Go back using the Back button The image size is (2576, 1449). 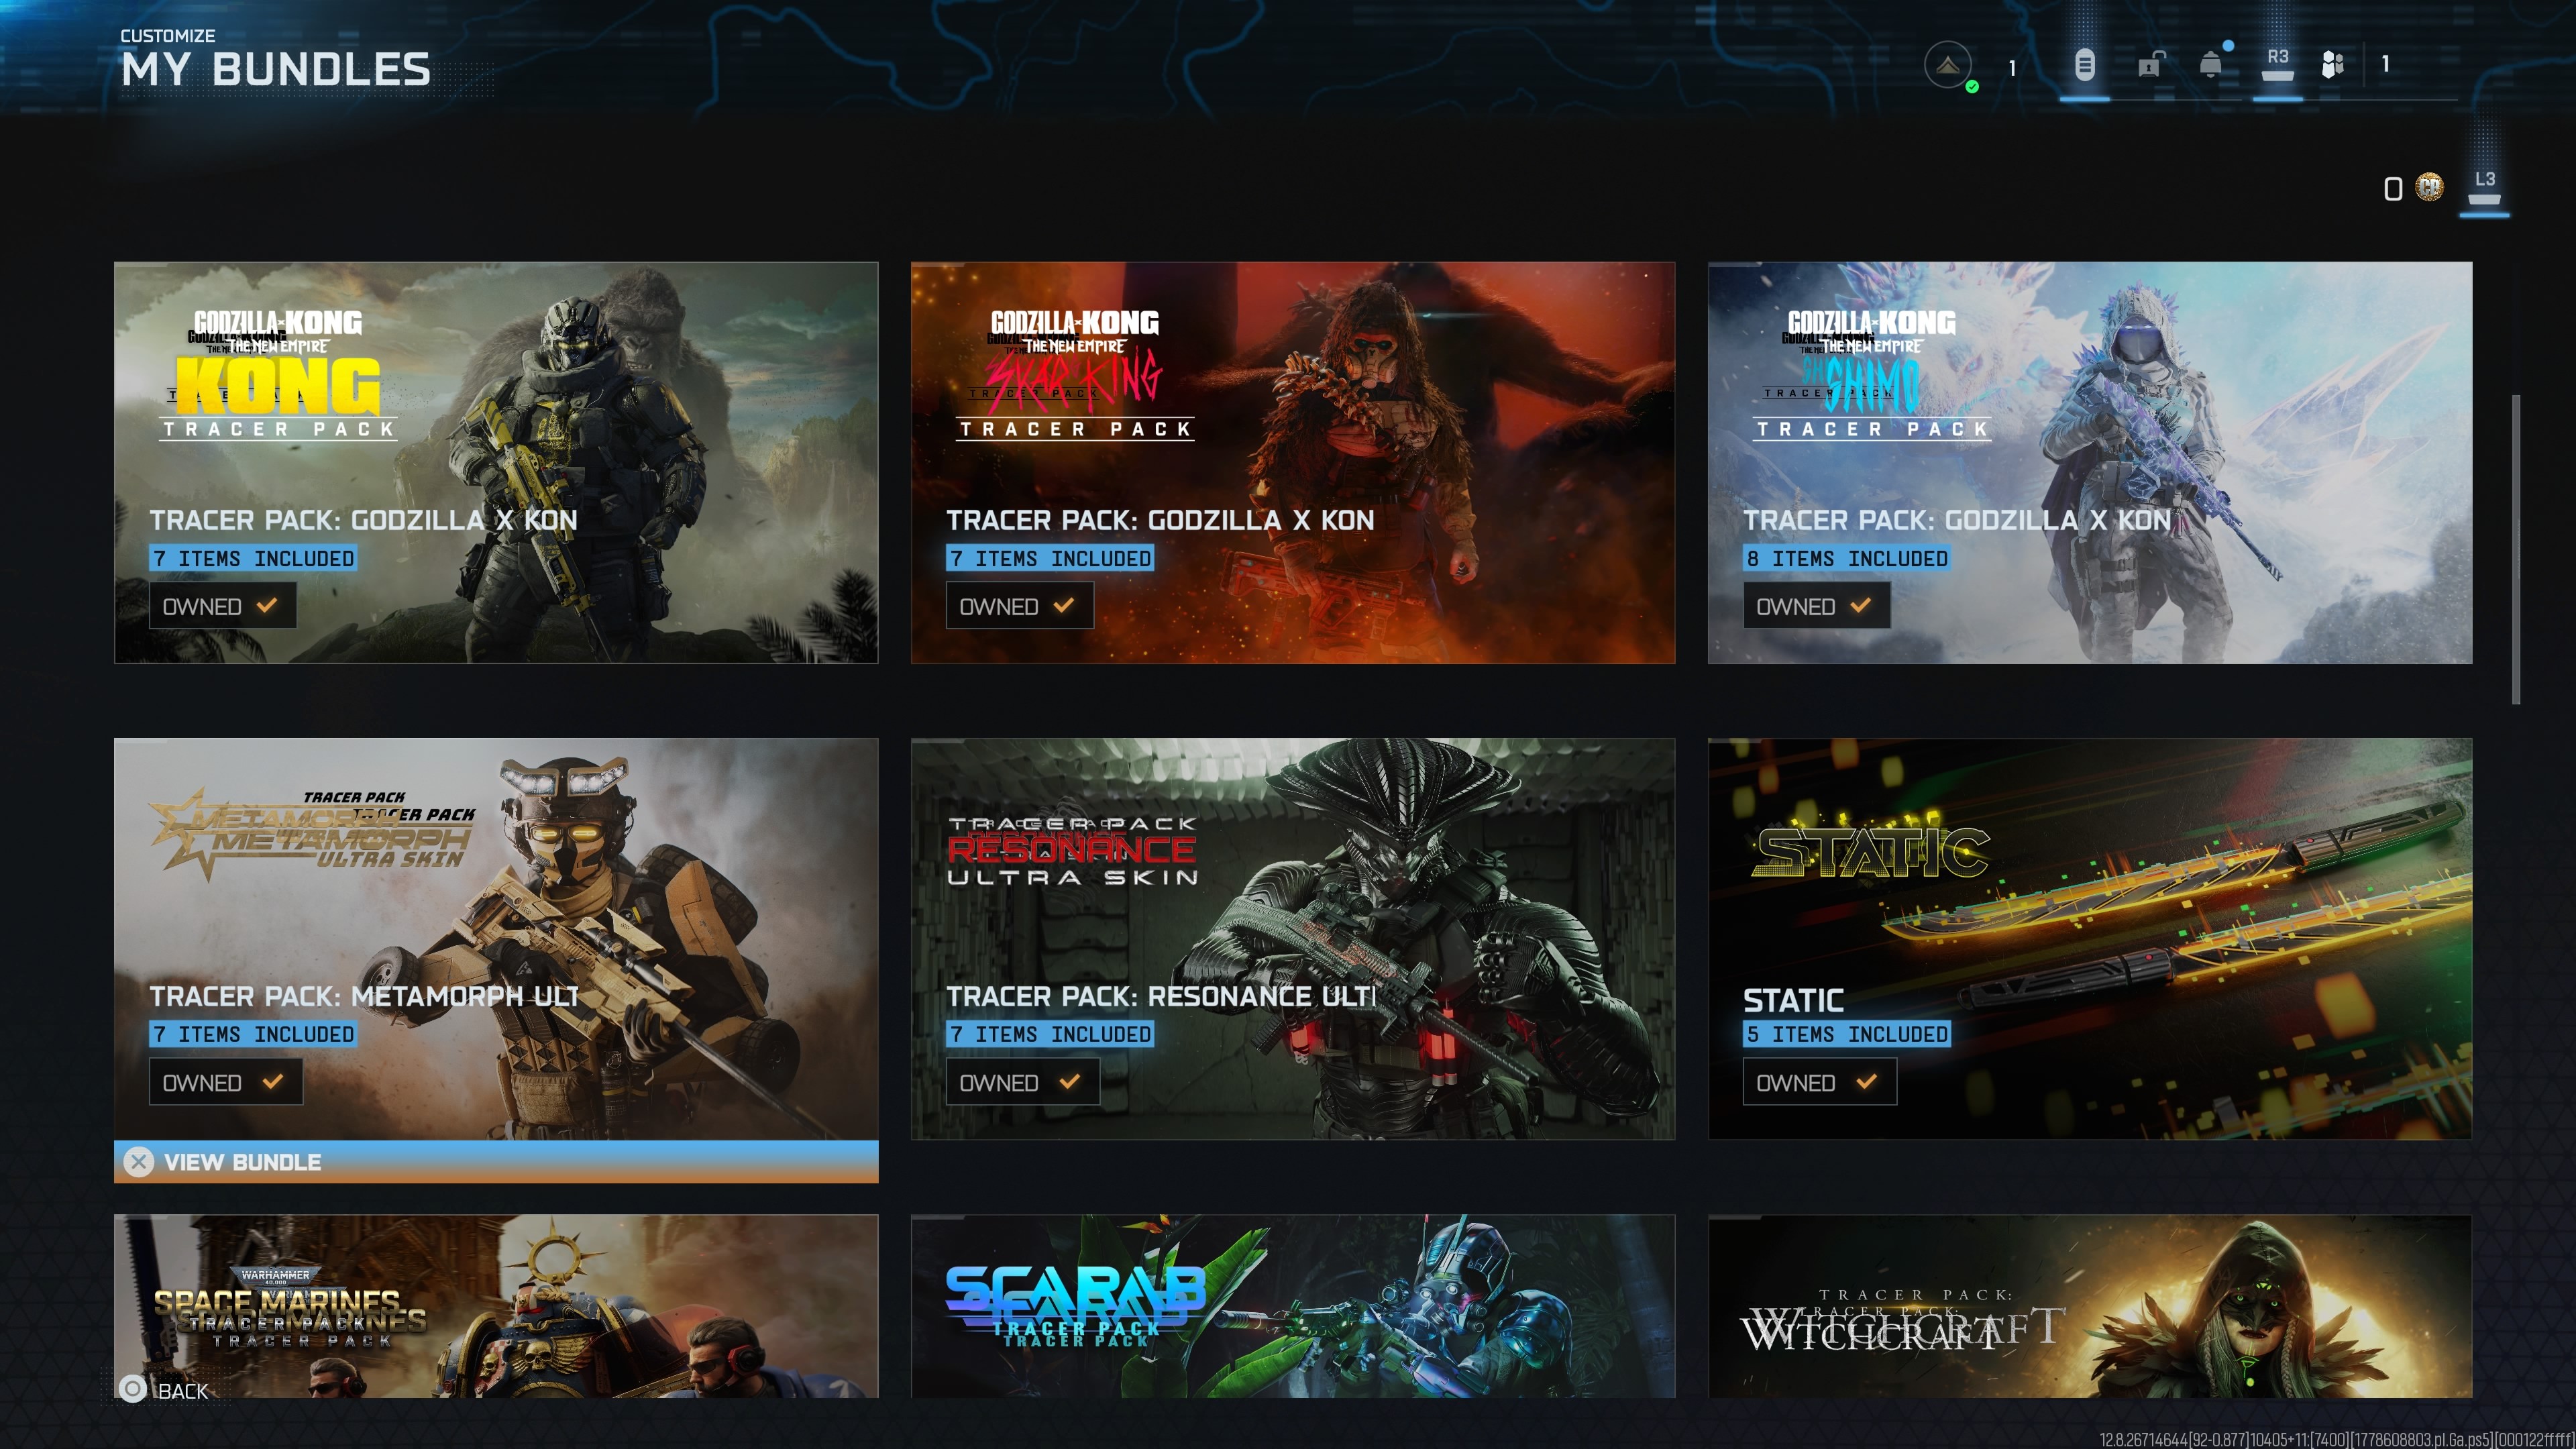[164, 1390]
